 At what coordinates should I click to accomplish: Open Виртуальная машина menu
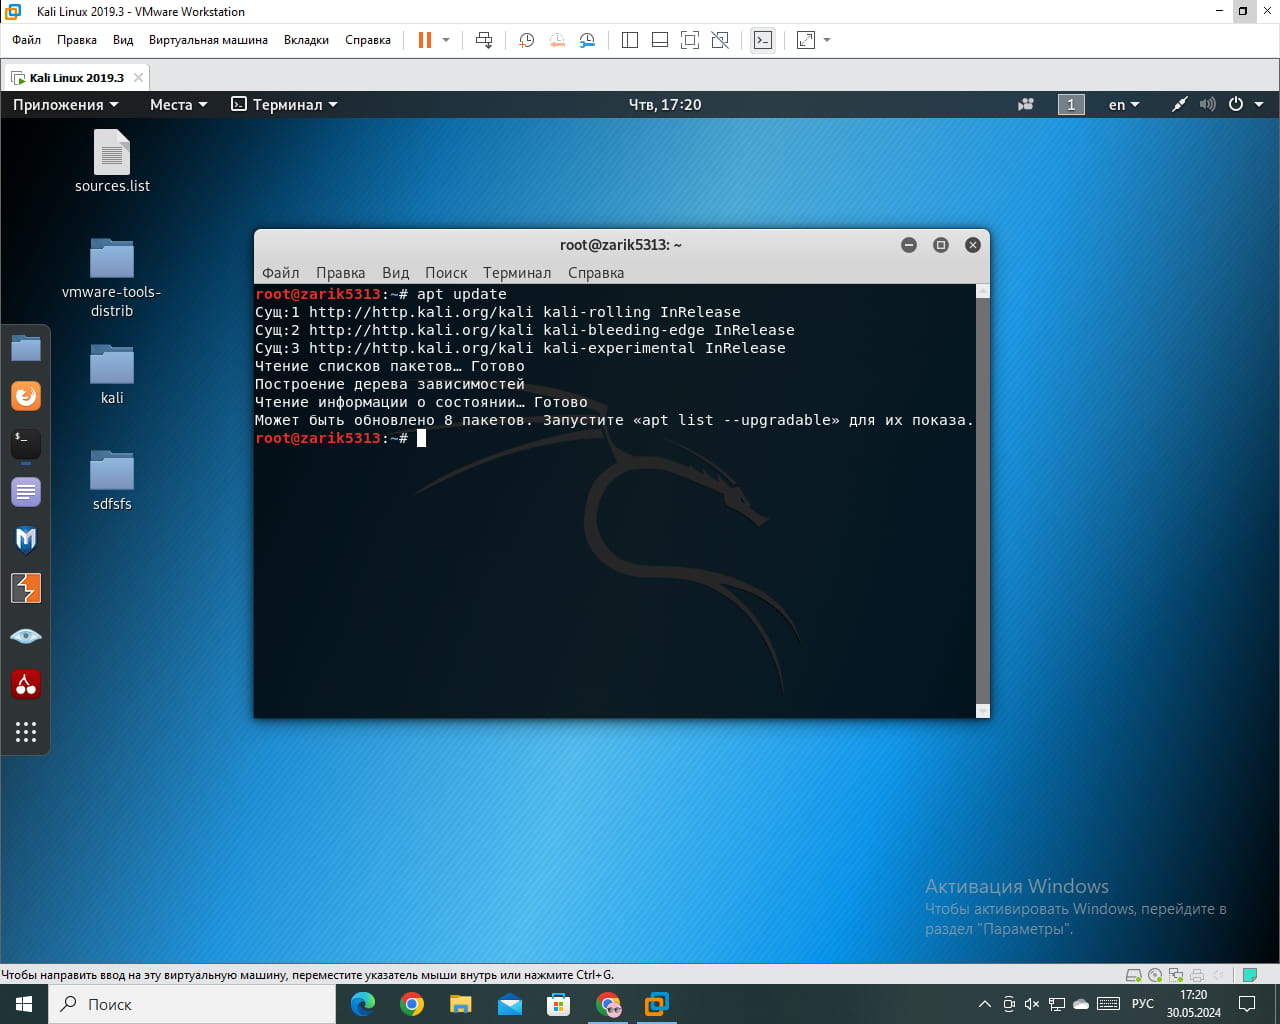pyautogui.click(x=208, y=40)
